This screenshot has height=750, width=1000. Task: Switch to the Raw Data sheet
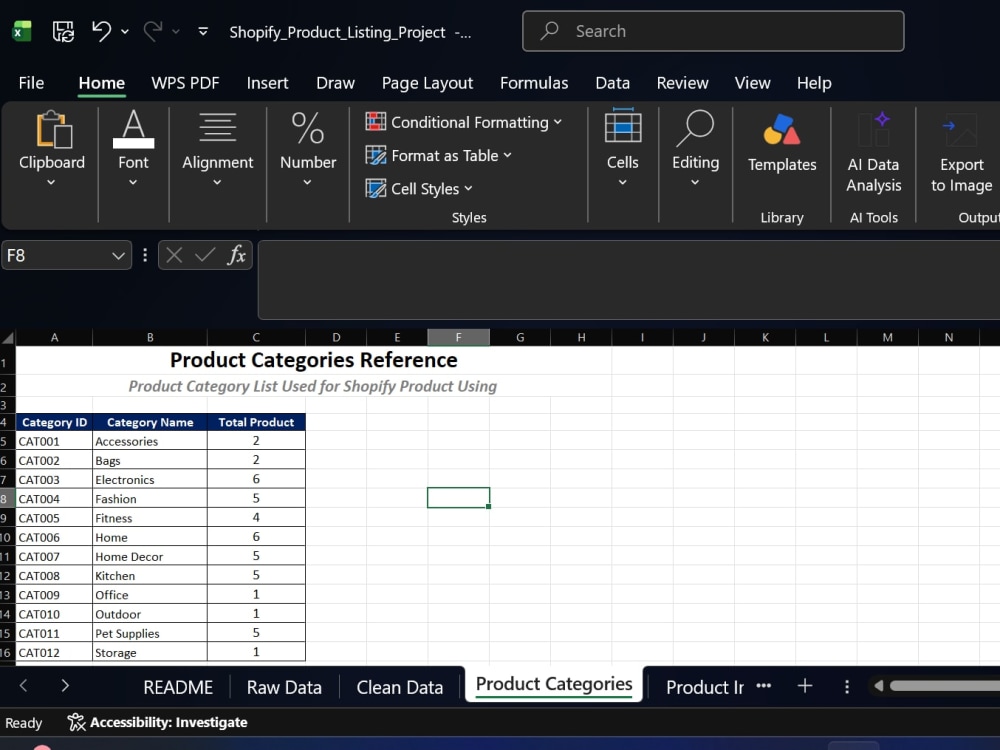click(284, 687)
